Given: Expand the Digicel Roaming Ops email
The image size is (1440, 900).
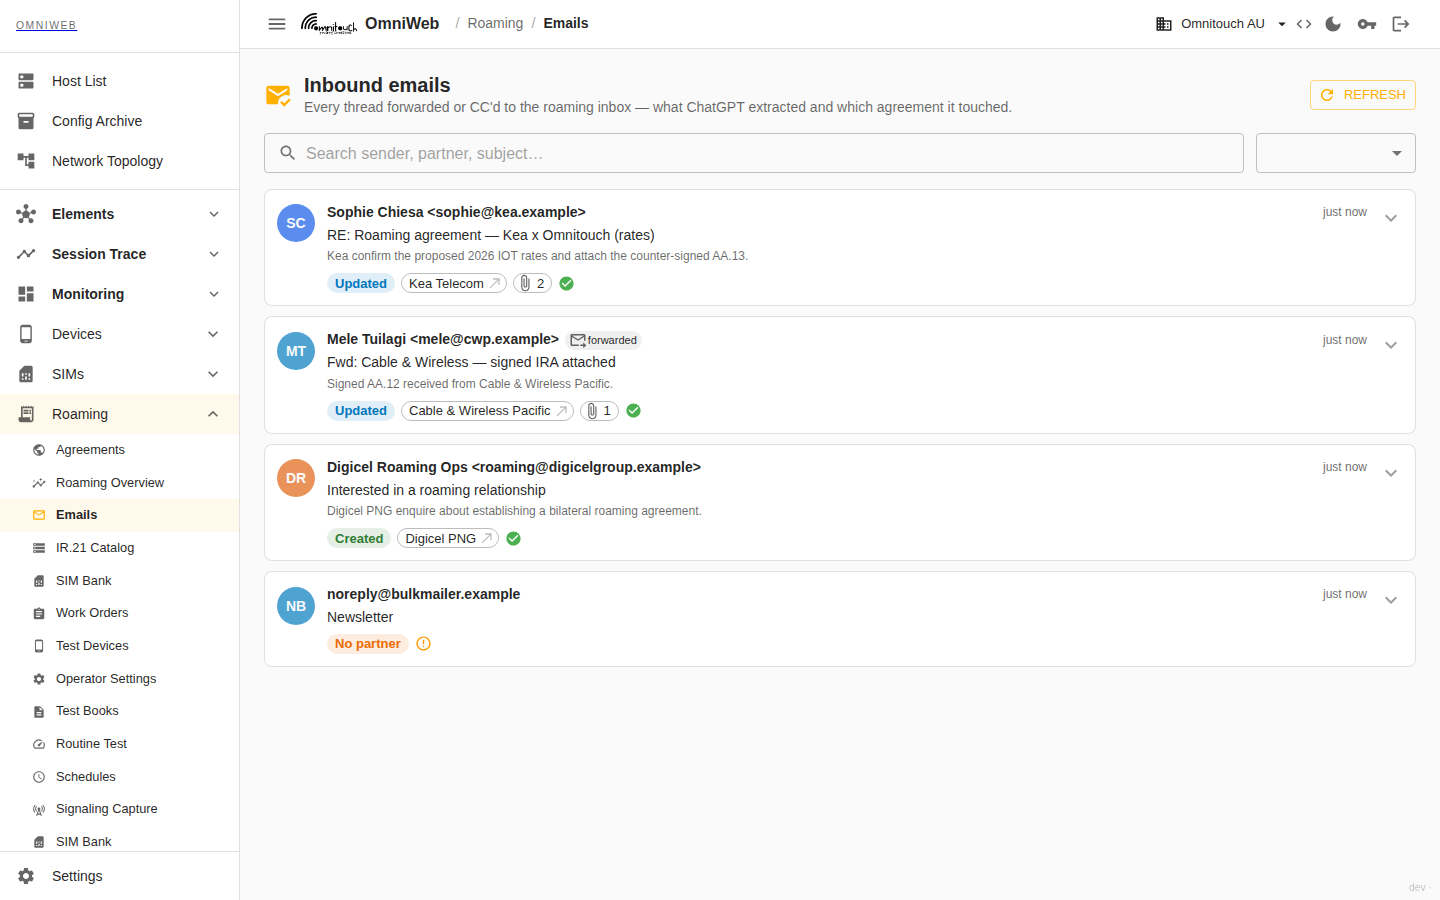Looking at the screenshot, I should [x=1391, y=473].
